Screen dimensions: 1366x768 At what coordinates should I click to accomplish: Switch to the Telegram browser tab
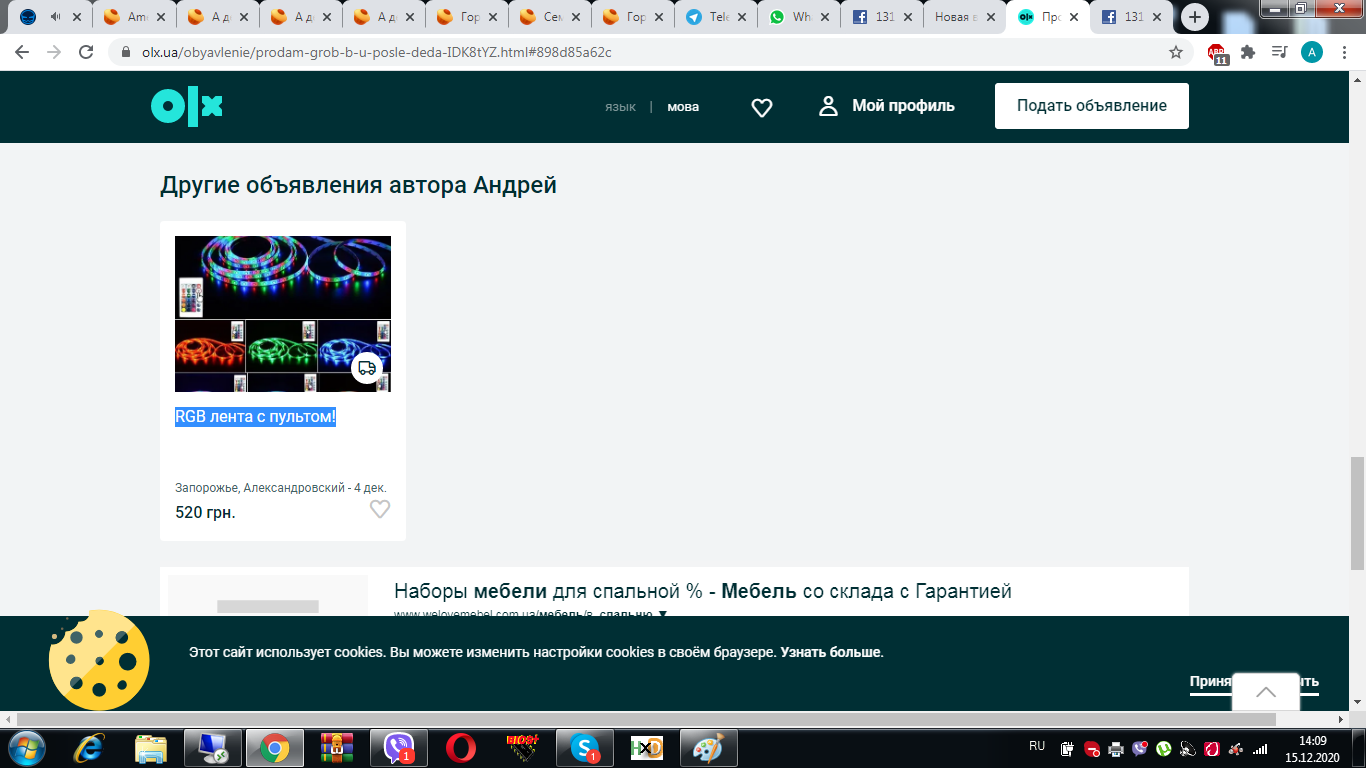[x=714, y=17]
